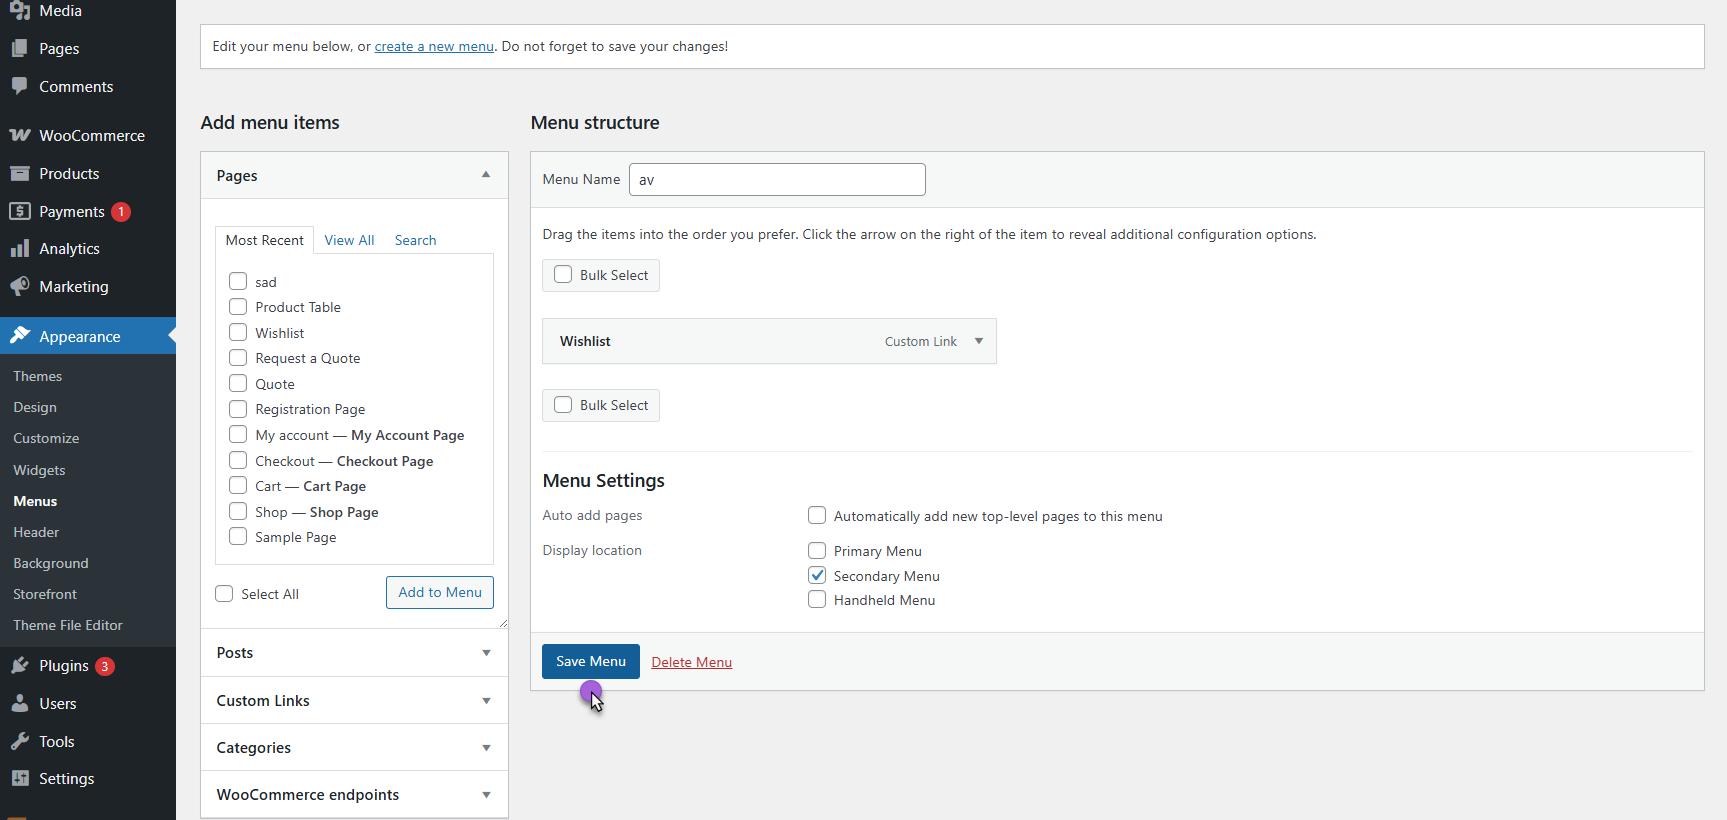This screenshot has width=1727, height=820.
Task: Click the Tools wrench icon
Action: (20, 742)
